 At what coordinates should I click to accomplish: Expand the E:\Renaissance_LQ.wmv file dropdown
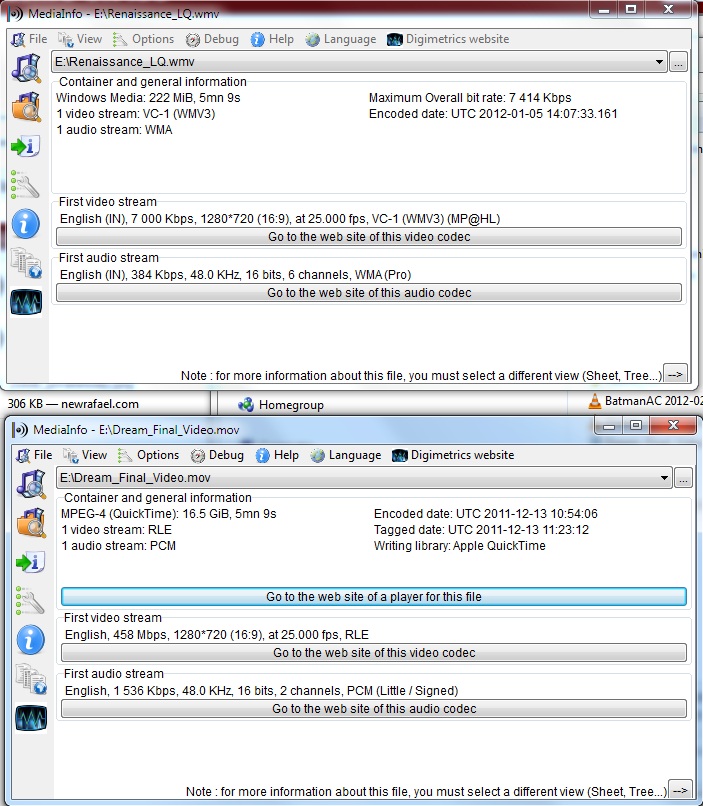pyautogui.click(x=659, y=62)
